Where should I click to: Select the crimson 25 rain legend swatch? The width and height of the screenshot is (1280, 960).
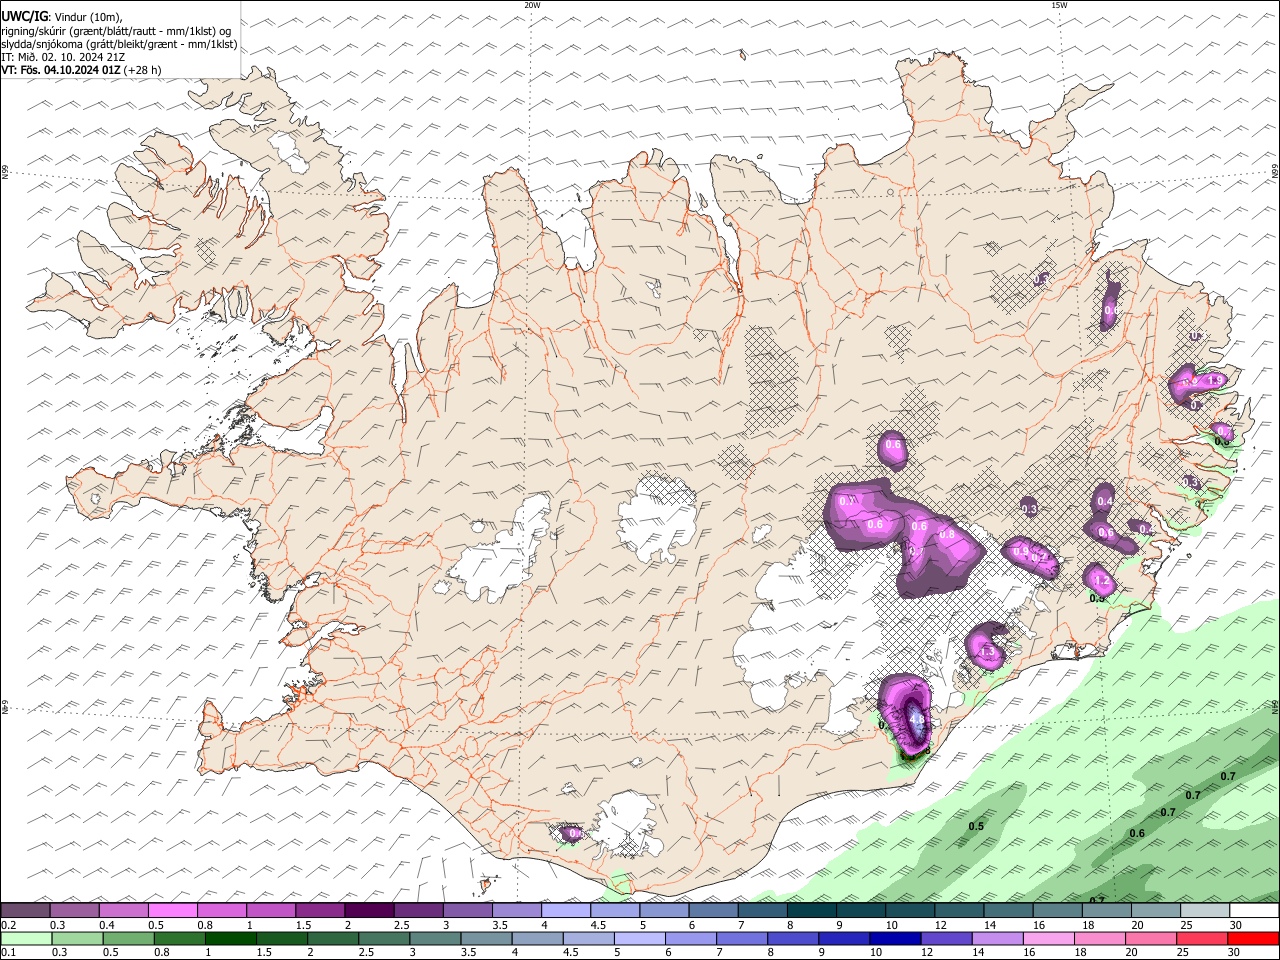click(1201, 939)
